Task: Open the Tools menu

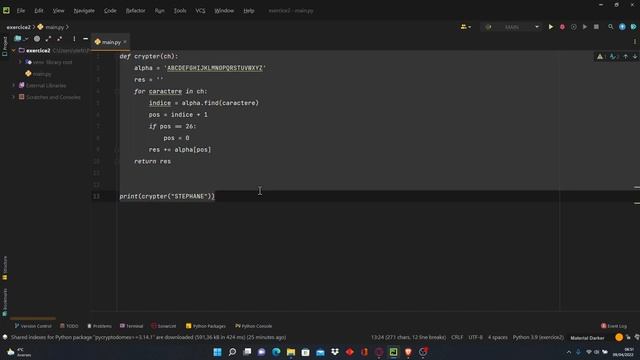Action: 180,11
